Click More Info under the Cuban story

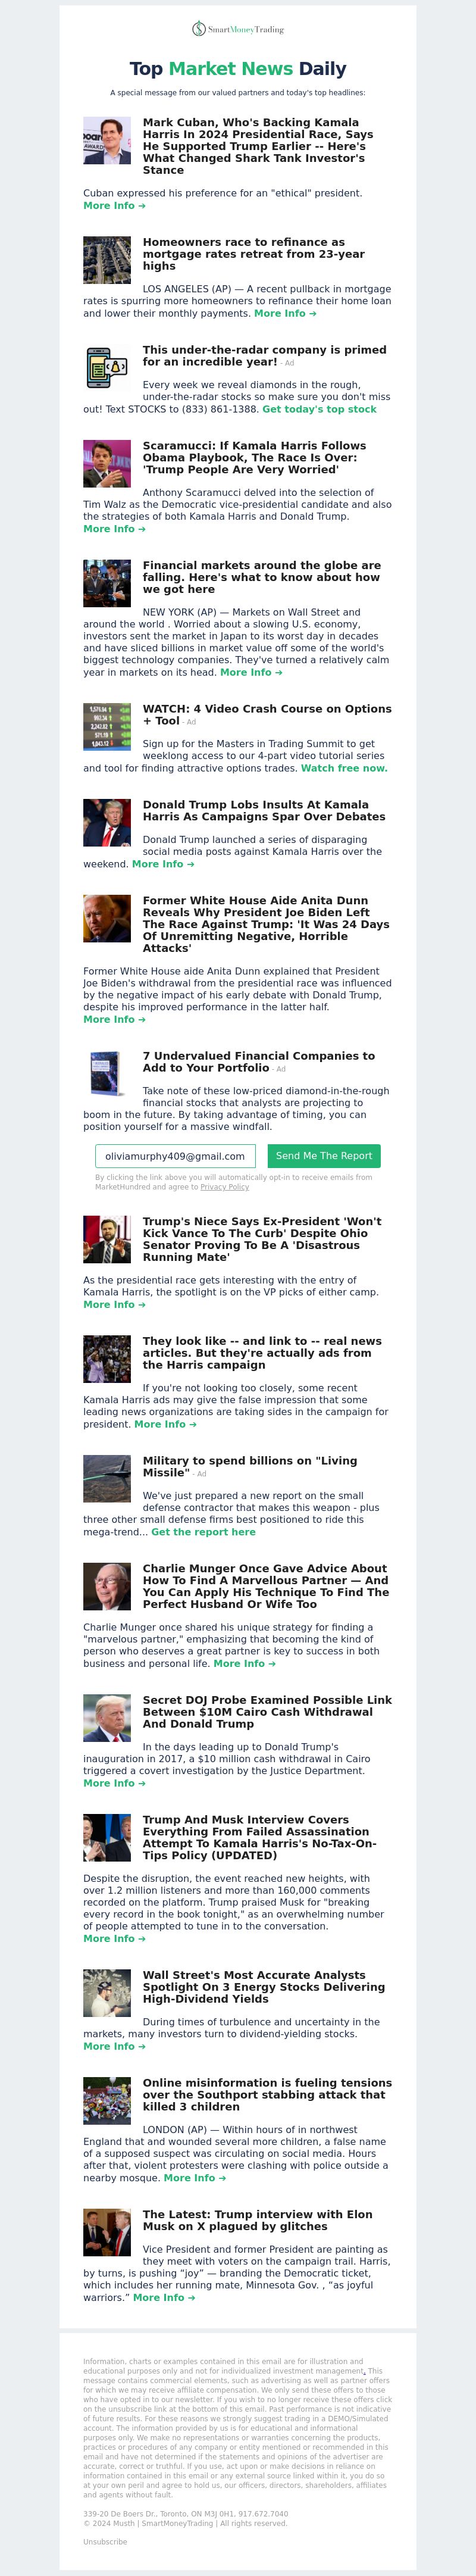[114, 206]
